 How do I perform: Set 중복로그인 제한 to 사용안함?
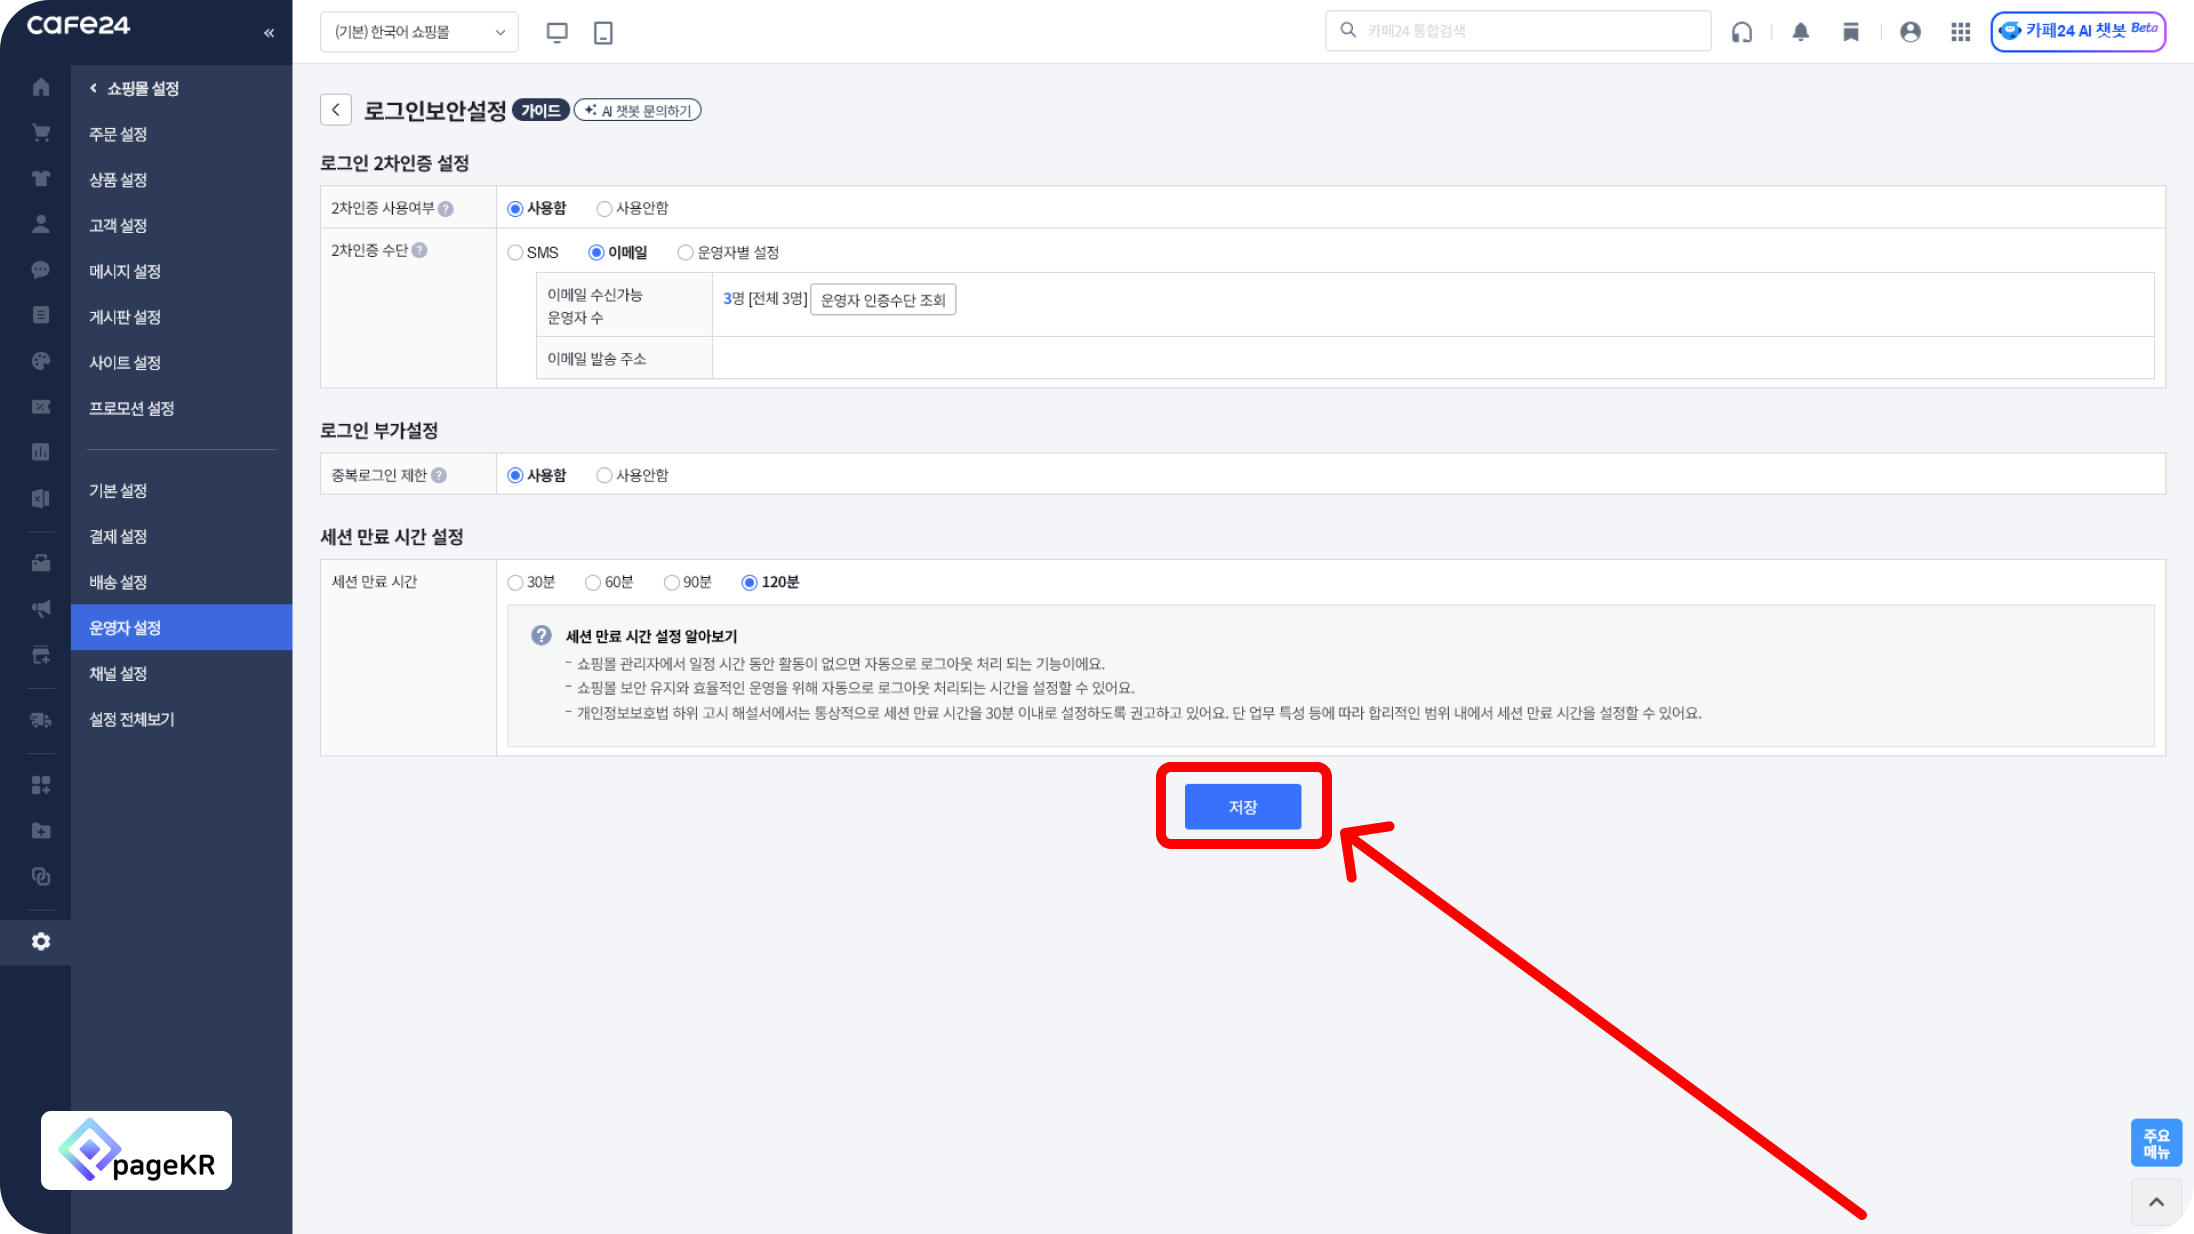click(x=604, y=475)
